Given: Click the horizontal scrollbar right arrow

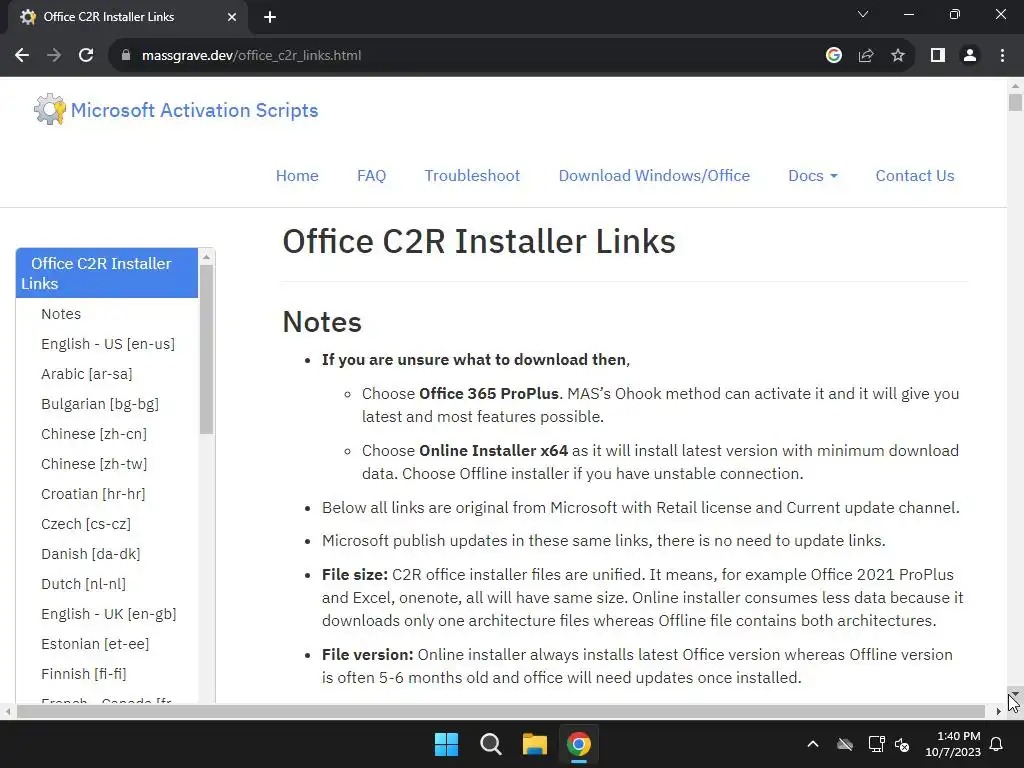Looking at the screenshot, I should coord(999,711).
